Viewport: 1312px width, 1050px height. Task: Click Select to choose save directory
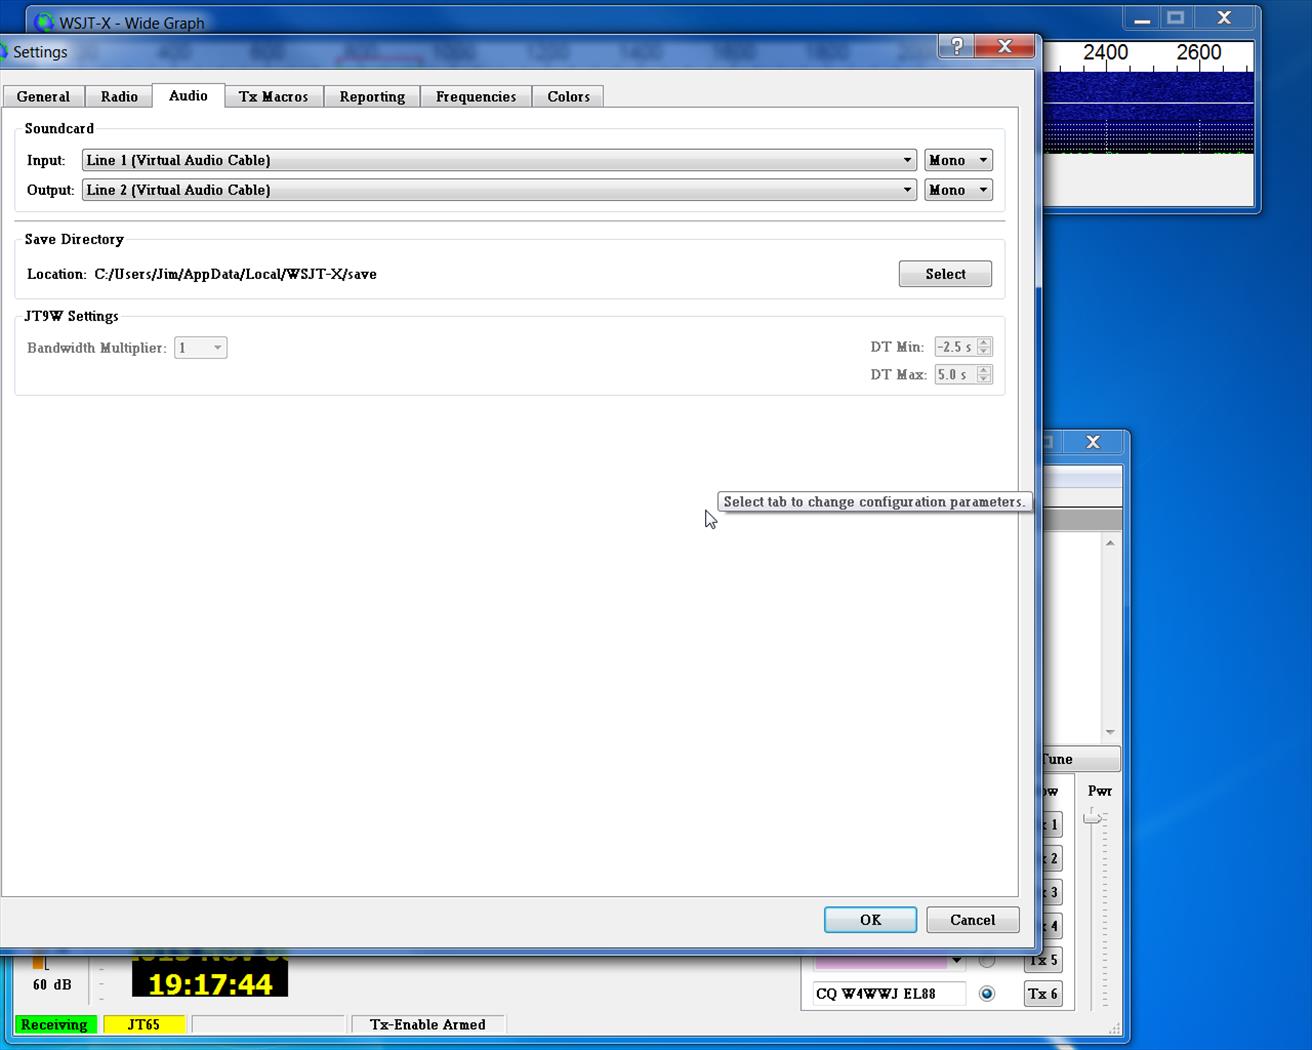click(945, 274)
